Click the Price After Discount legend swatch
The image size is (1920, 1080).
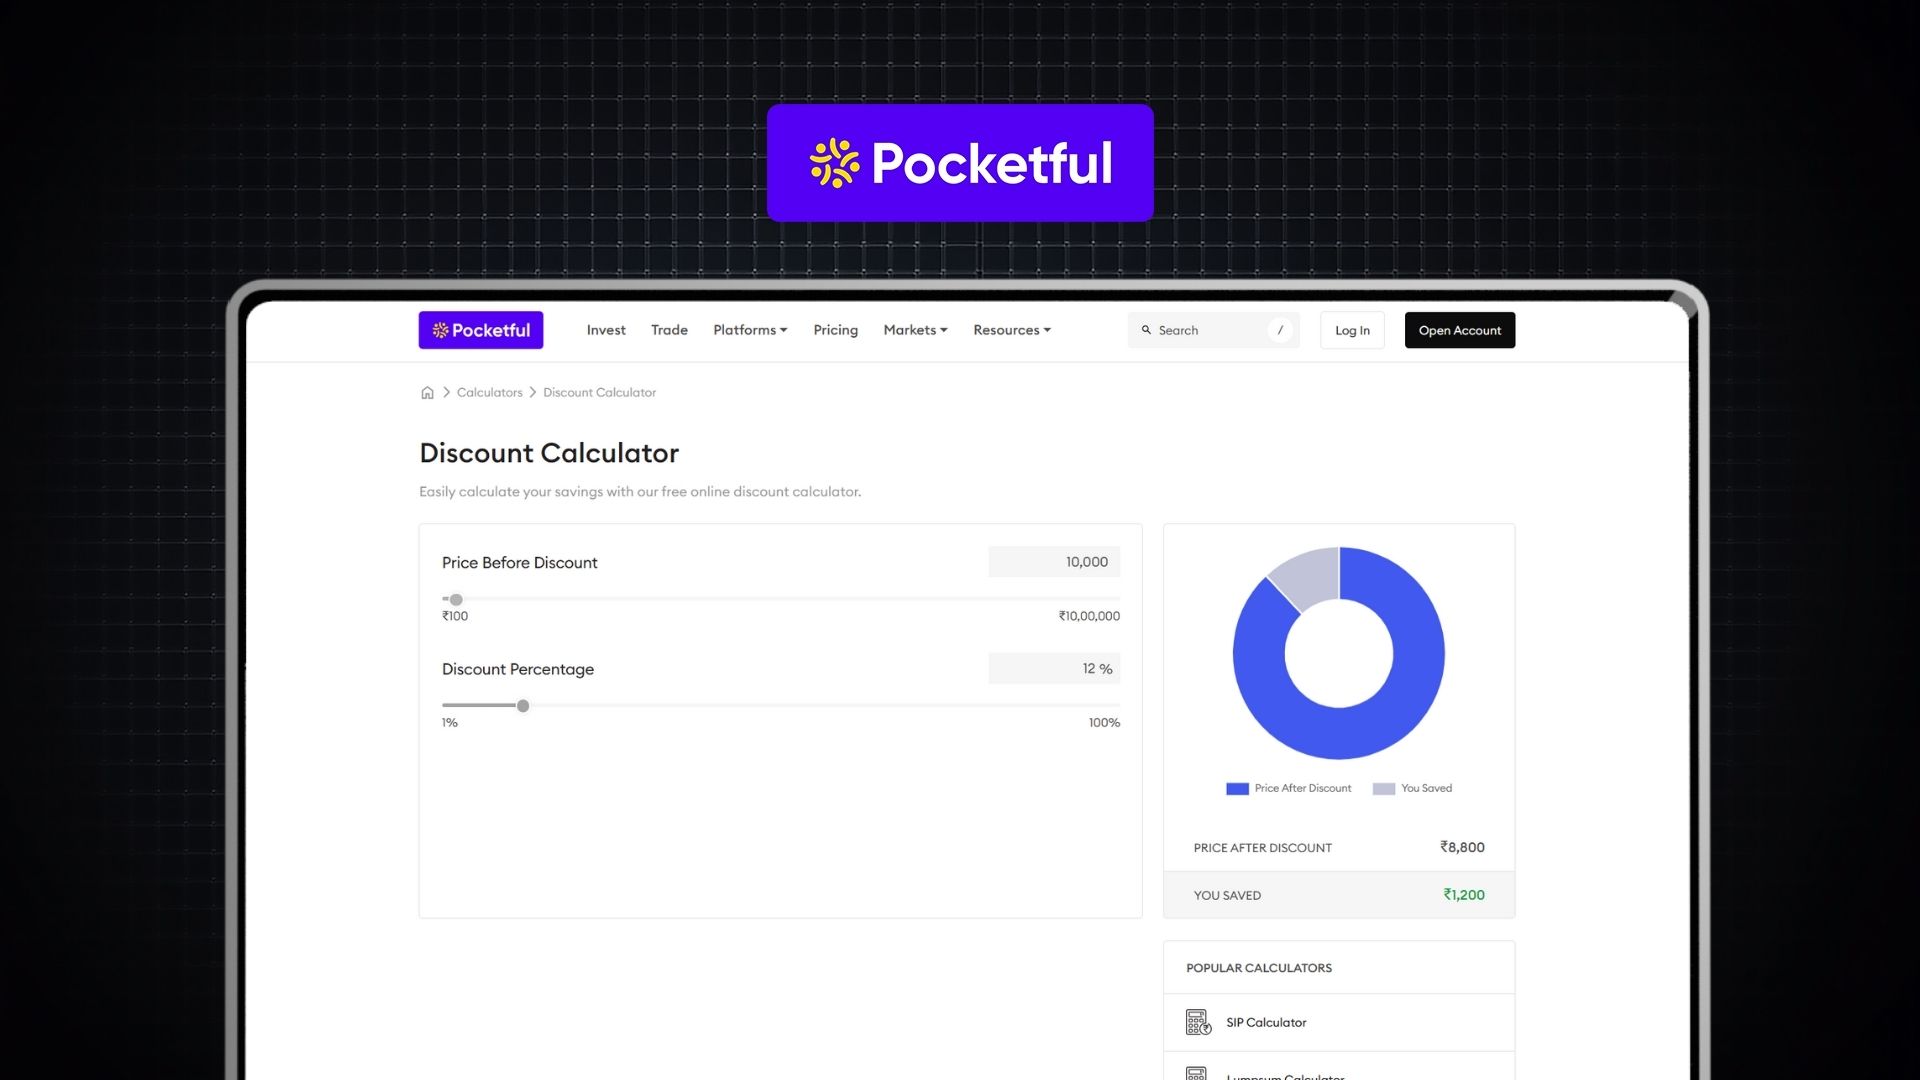(x=1236, y=788)
